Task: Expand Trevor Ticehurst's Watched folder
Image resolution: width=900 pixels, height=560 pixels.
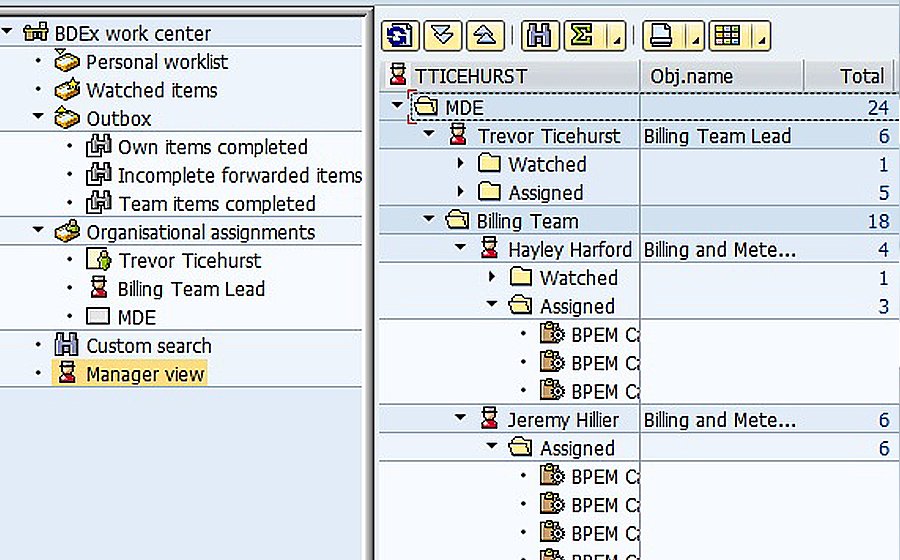Action: [x=460, y=164]
